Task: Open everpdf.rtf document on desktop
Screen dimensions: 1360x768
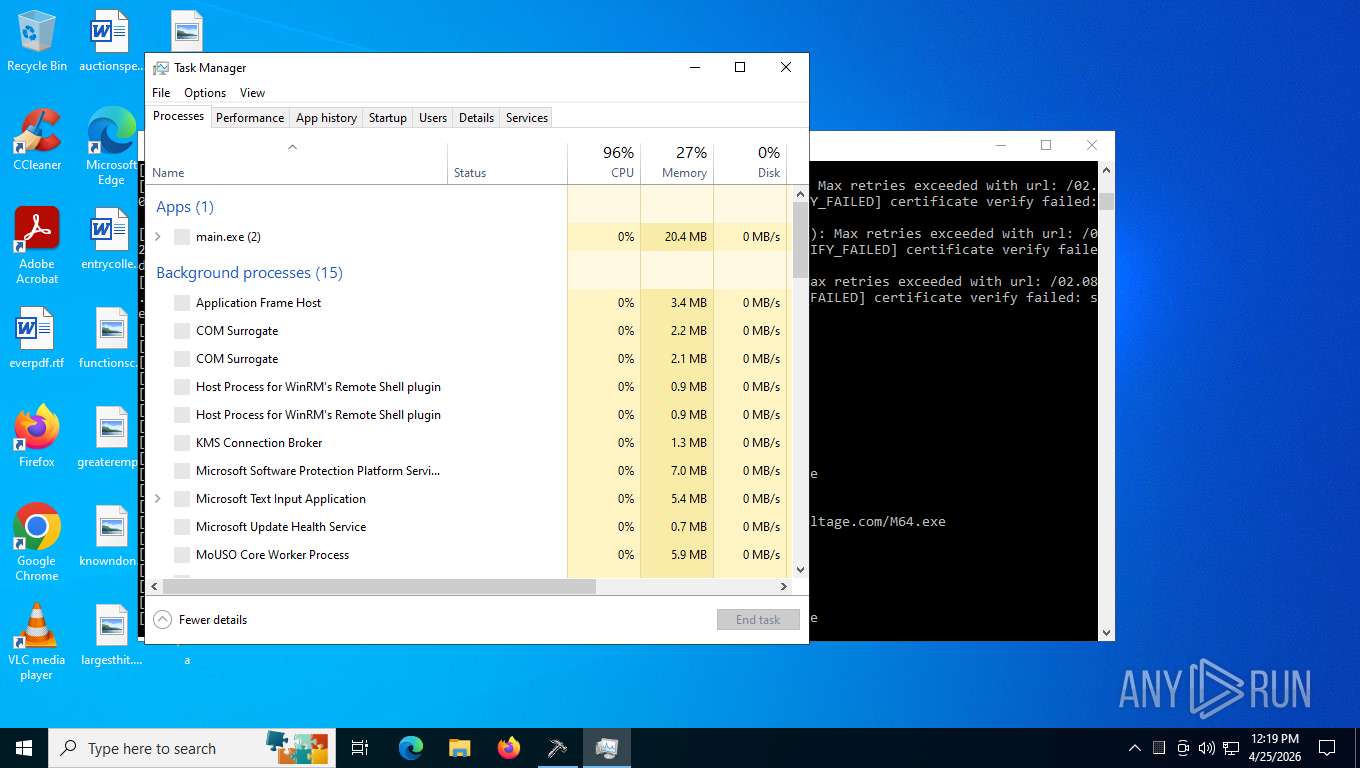Action: click(x=37, y=338)
